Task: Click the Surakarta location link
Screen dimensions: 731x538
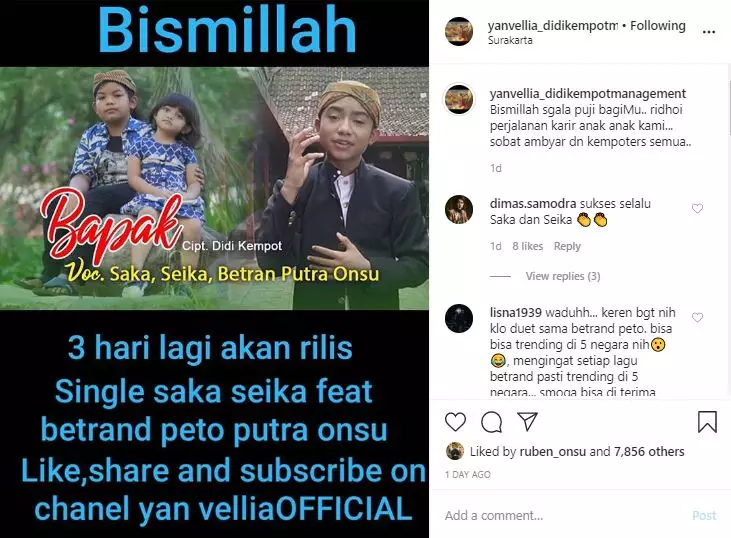Action: [x=510, y=40]
